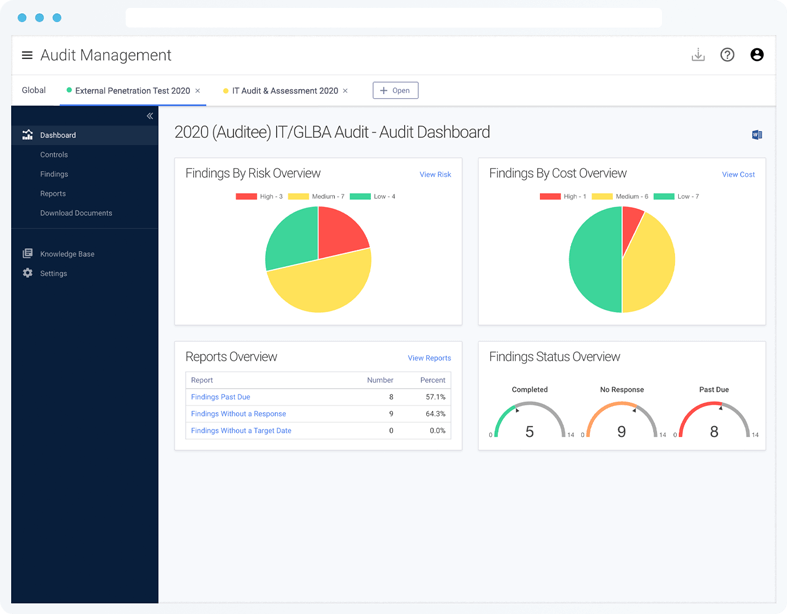Export dashboard using the Word document icon
The image size is (787, 614).
[757, 135]
